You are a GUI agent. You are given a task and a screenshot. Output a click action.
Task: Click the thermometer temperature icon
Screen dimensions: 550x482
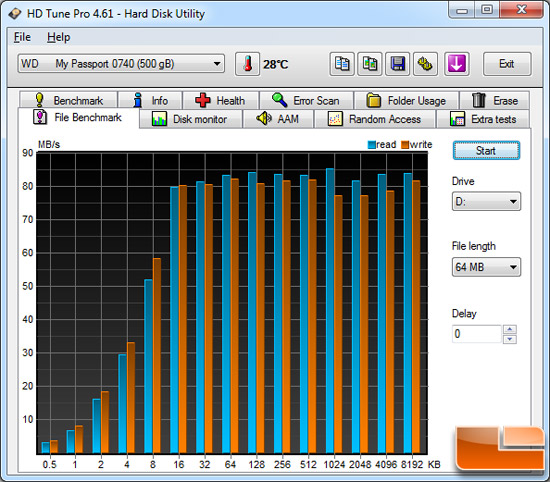(x=247, y=64)
